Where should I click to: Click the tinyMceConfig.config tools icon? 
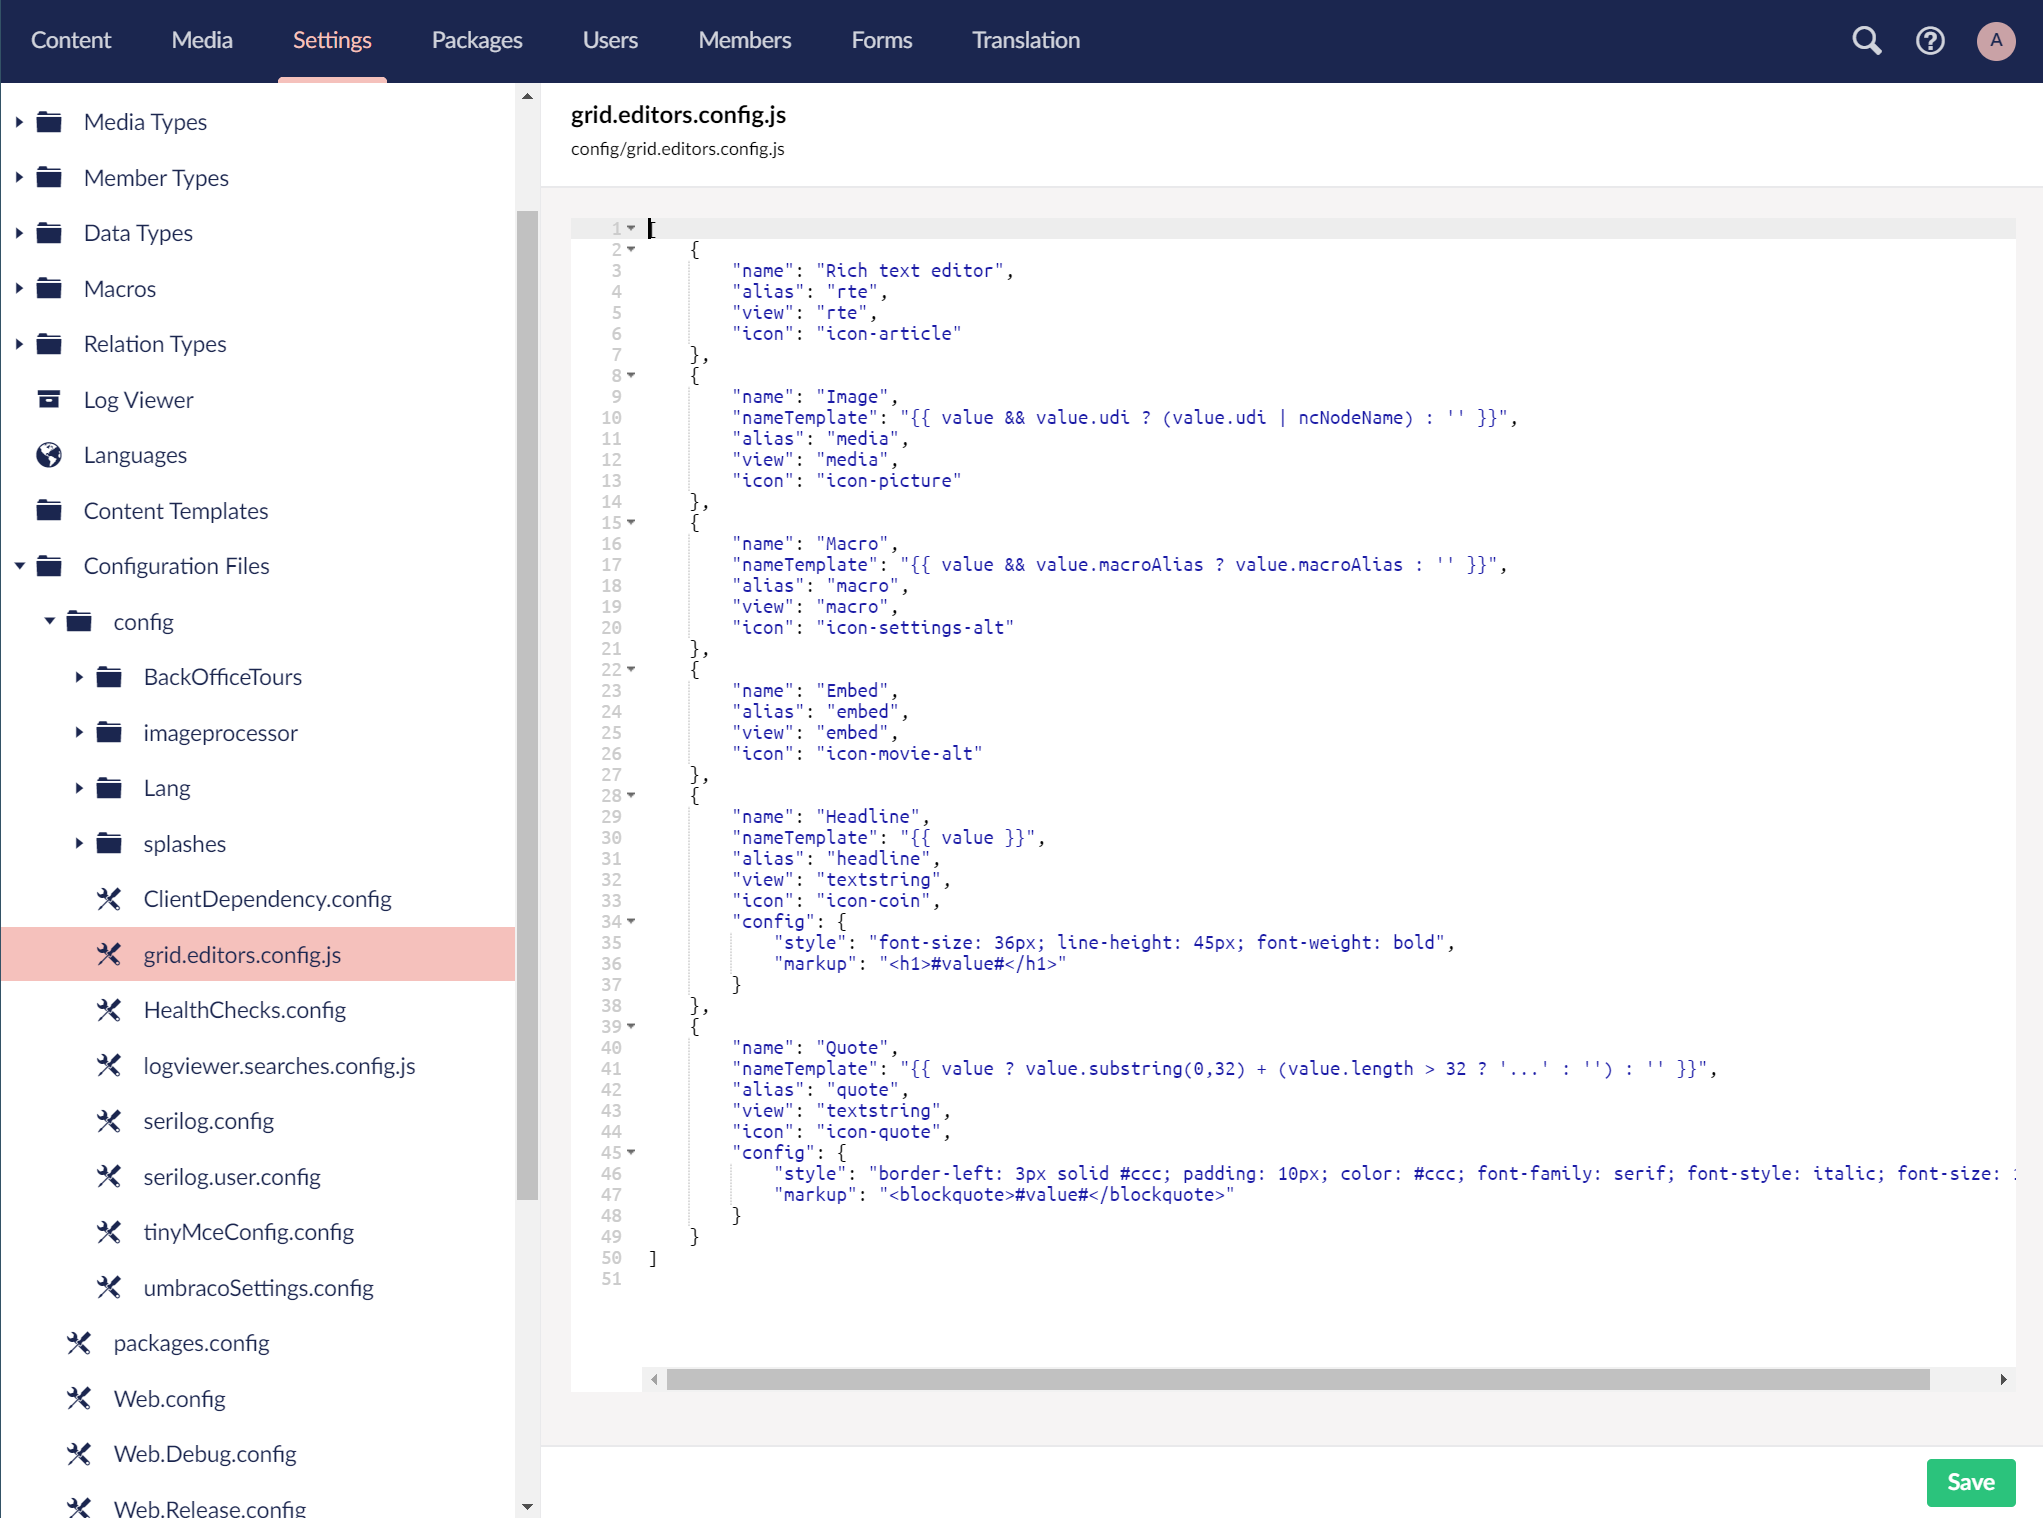click(109, 1232)
